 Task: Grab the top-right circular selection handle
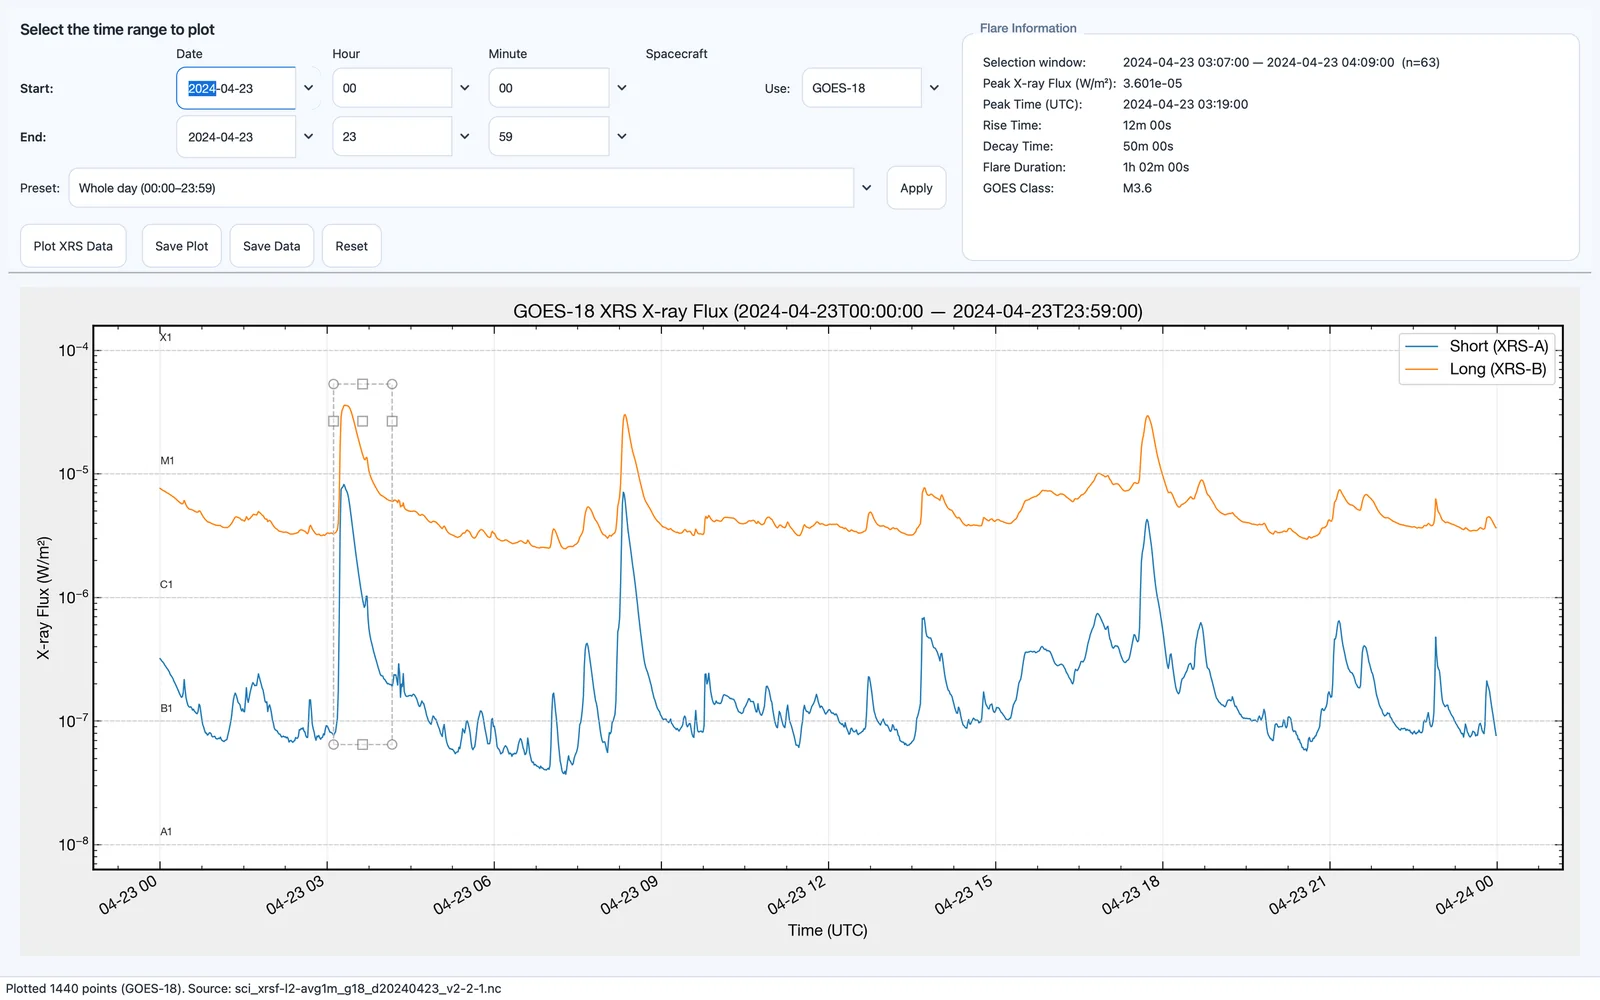click(x=392, y=384)
